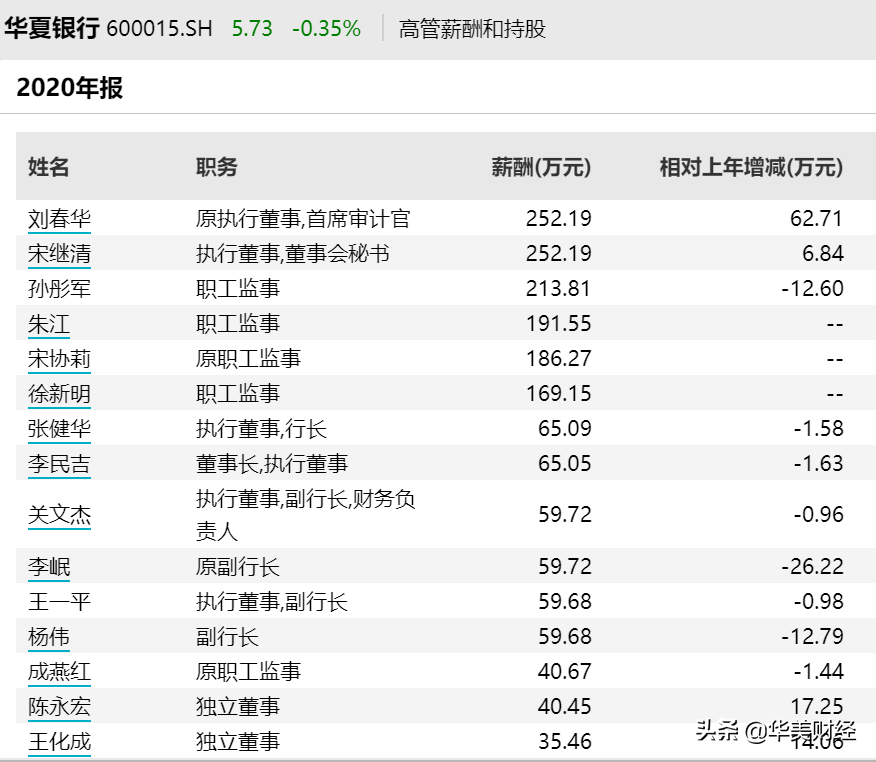Select 执行董事,行长 position cell

point(261,429)
